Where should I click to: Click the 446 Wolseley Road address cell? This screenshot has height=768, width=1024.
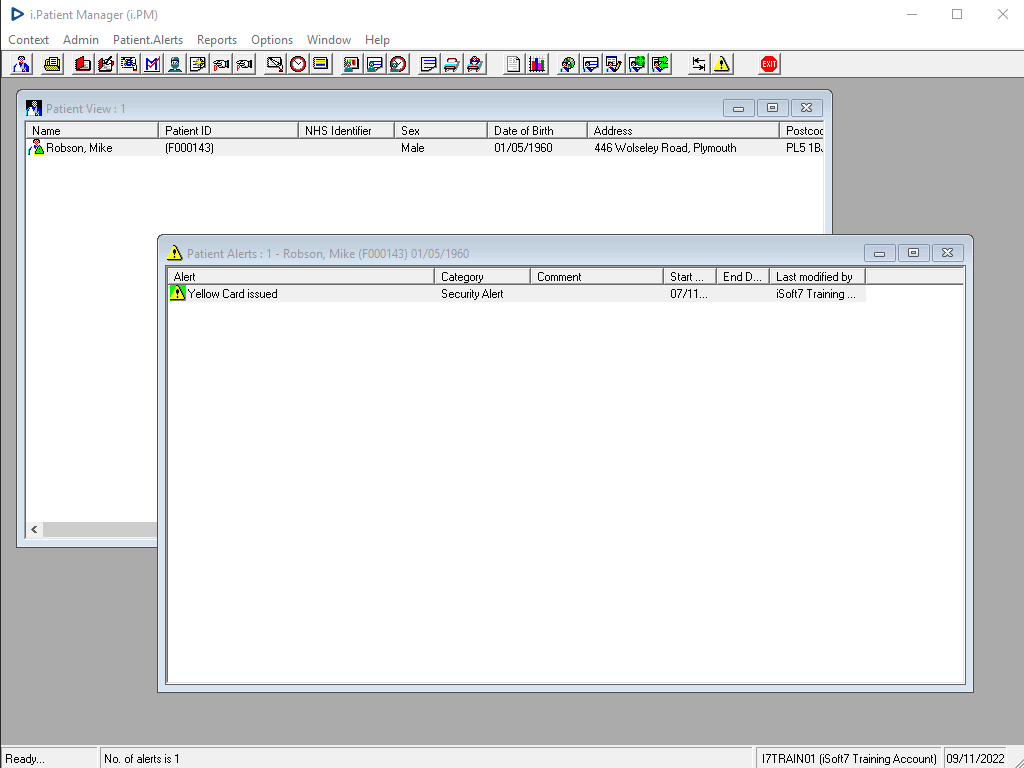pos(665,148)
